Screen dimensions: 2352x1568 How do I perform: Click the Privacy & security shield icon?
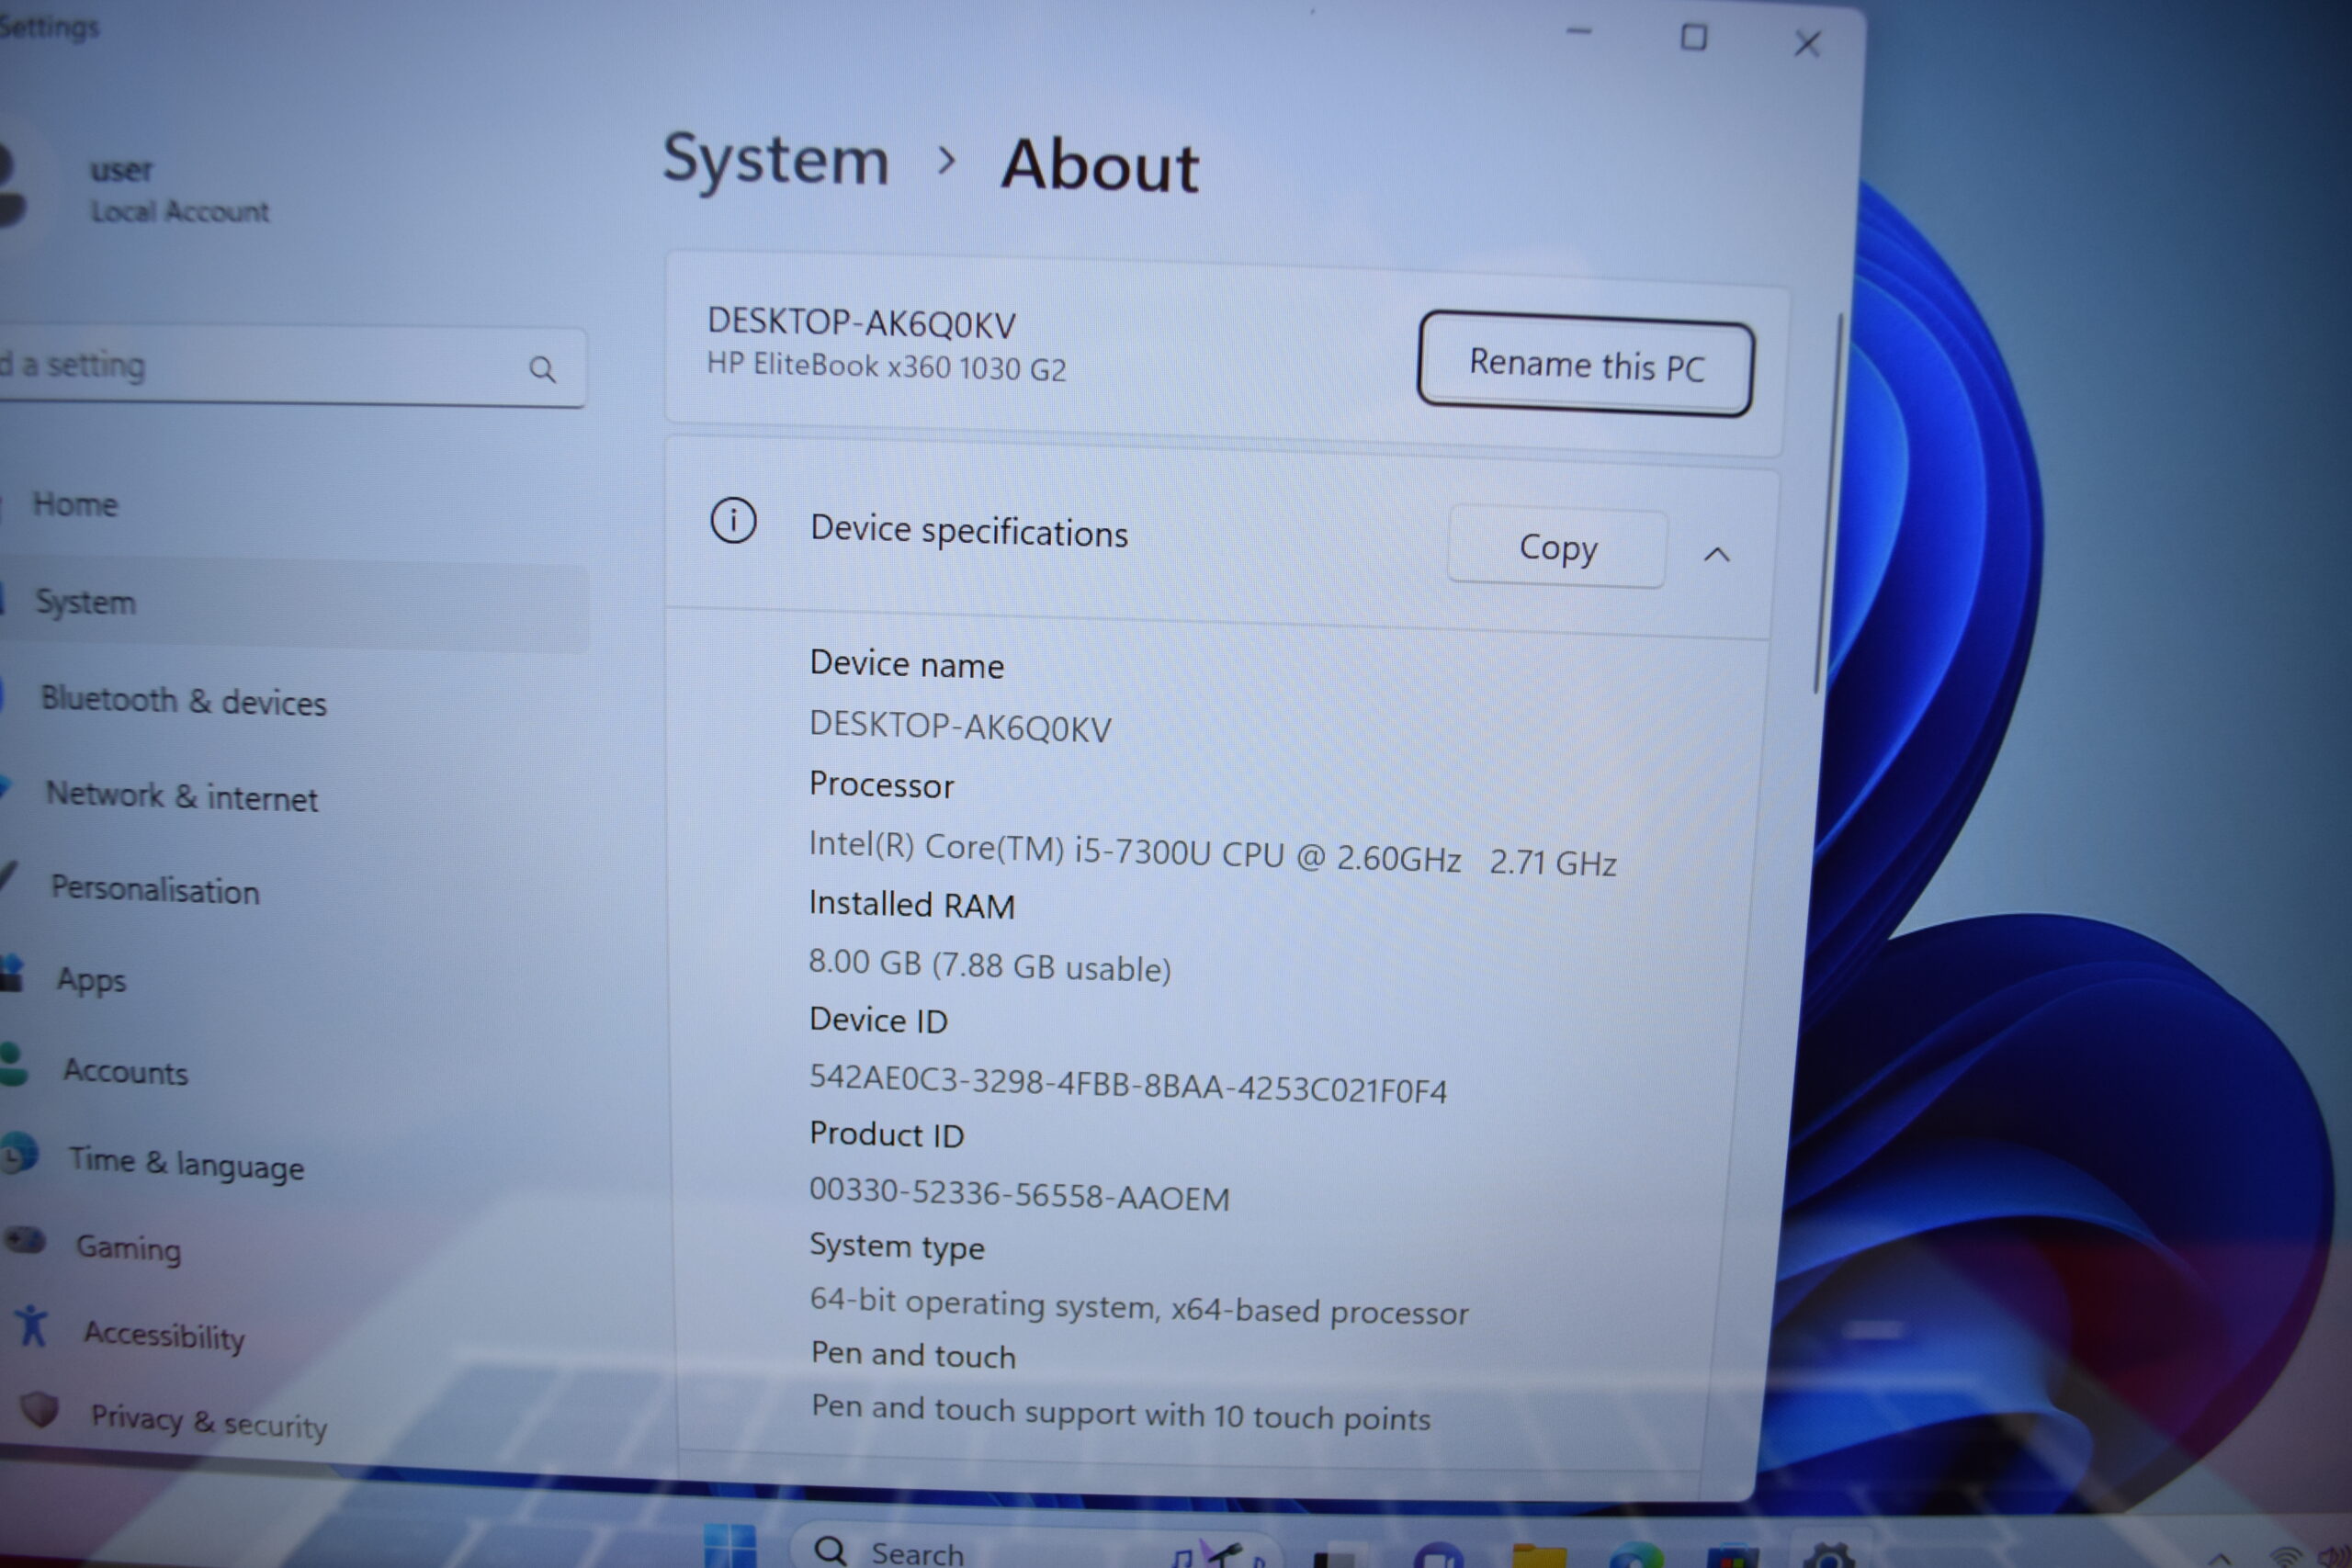click(x=39, y=1410)
